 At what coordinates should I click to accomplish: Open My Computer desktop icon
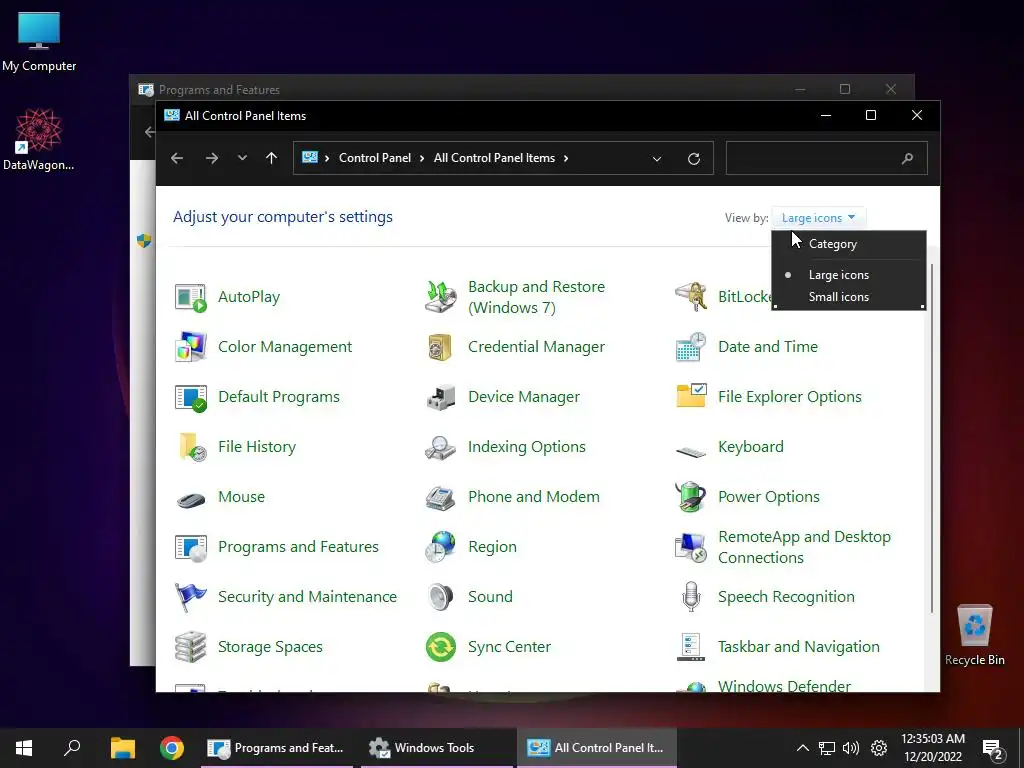click(x=39, y=42)
